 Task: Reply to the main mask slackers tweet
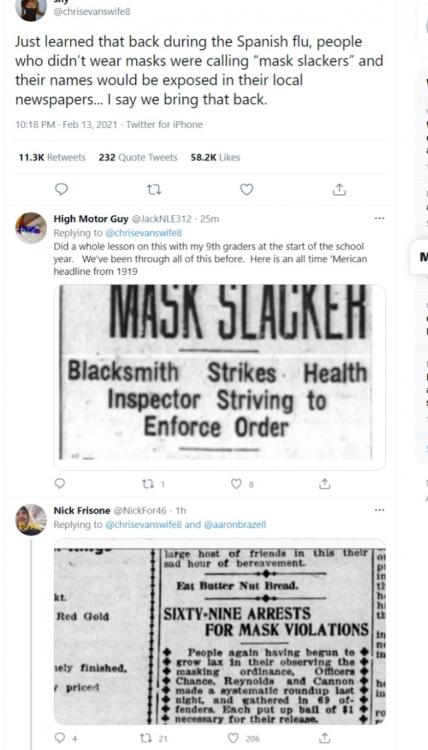61,189
